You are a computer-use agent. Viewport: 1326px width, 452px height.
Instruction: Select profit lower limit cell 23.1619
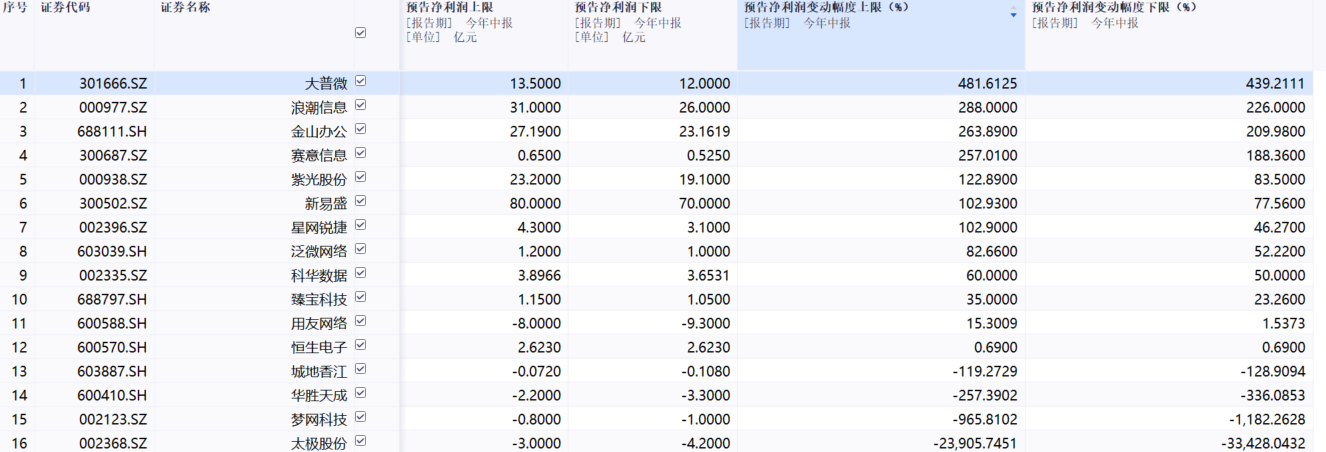pos(704,131)
